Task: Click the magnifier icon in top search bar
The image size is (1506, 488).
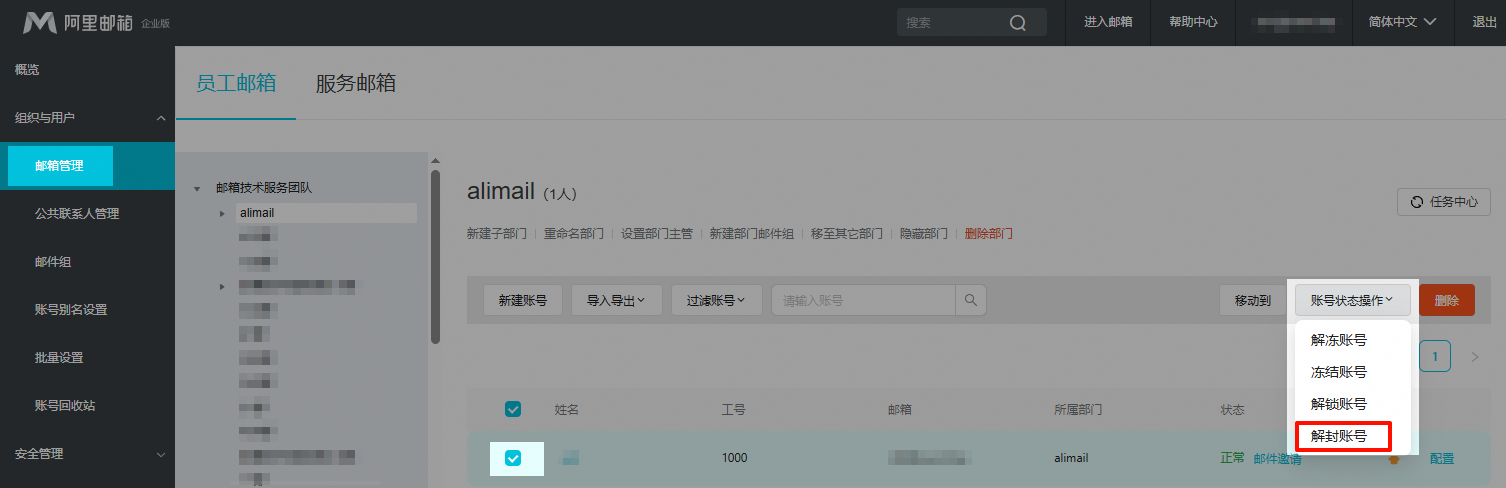Action: pos(1017,23)
